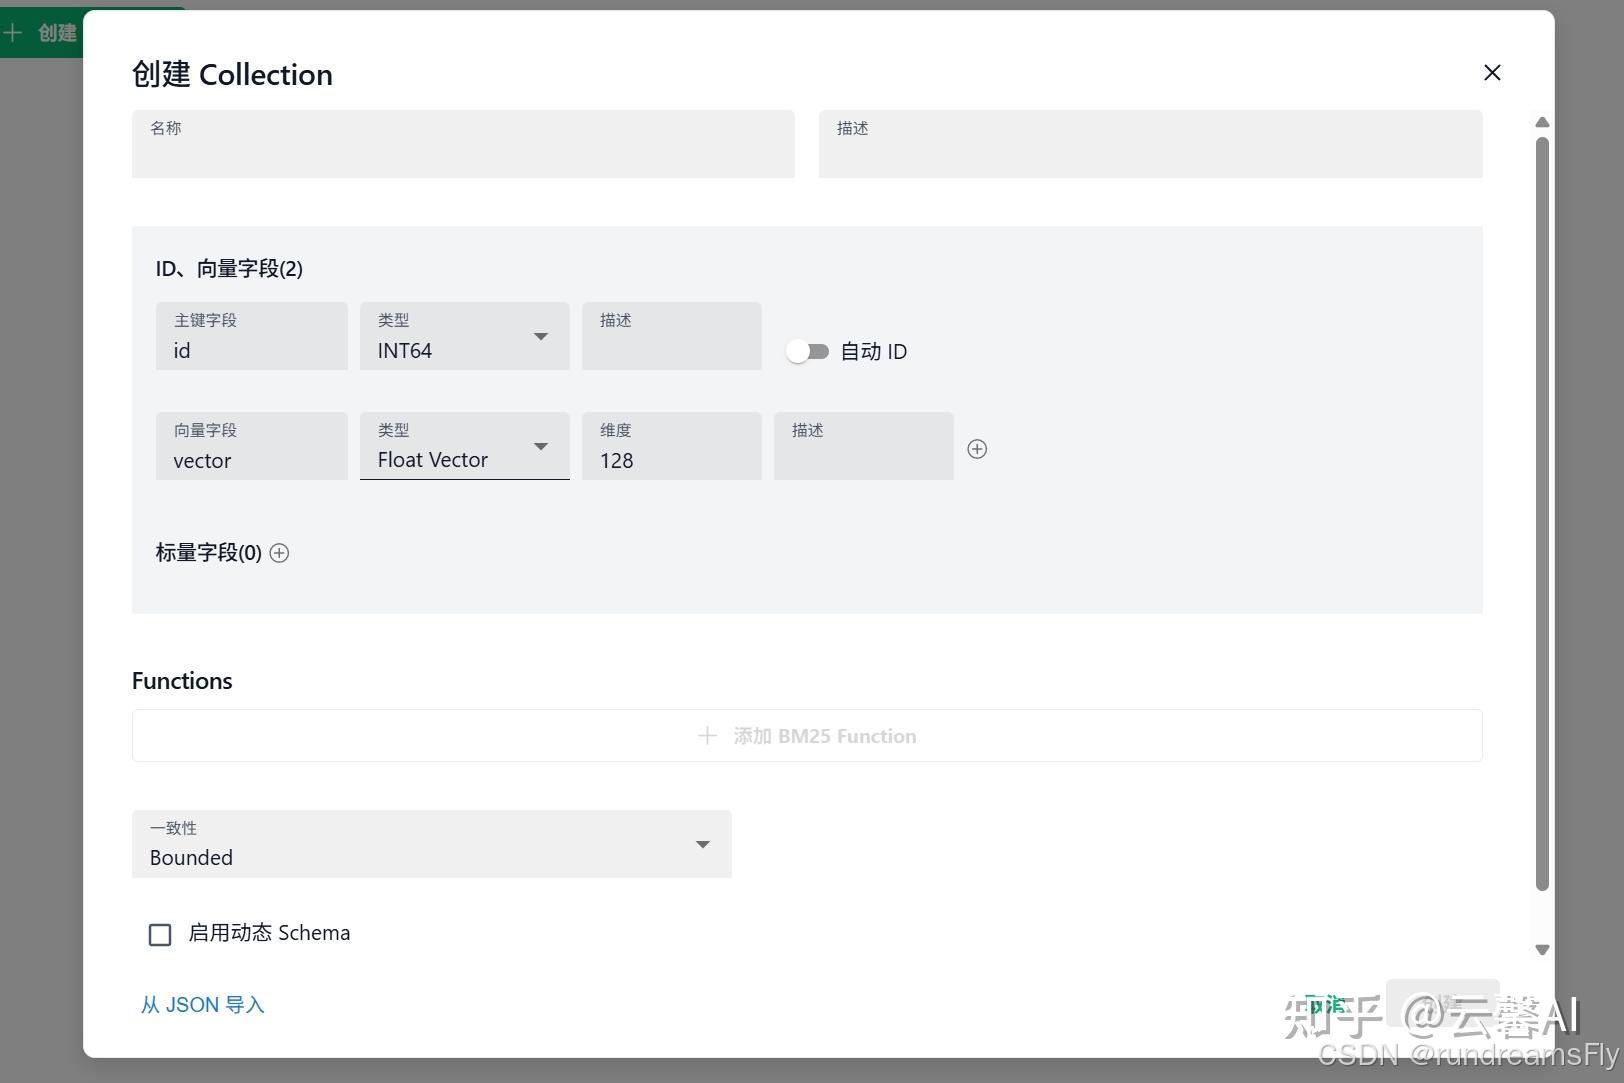Click the plus icon inside the BM25 Function bar
Screen dimensions: 1624x1083
pos(707,735)
